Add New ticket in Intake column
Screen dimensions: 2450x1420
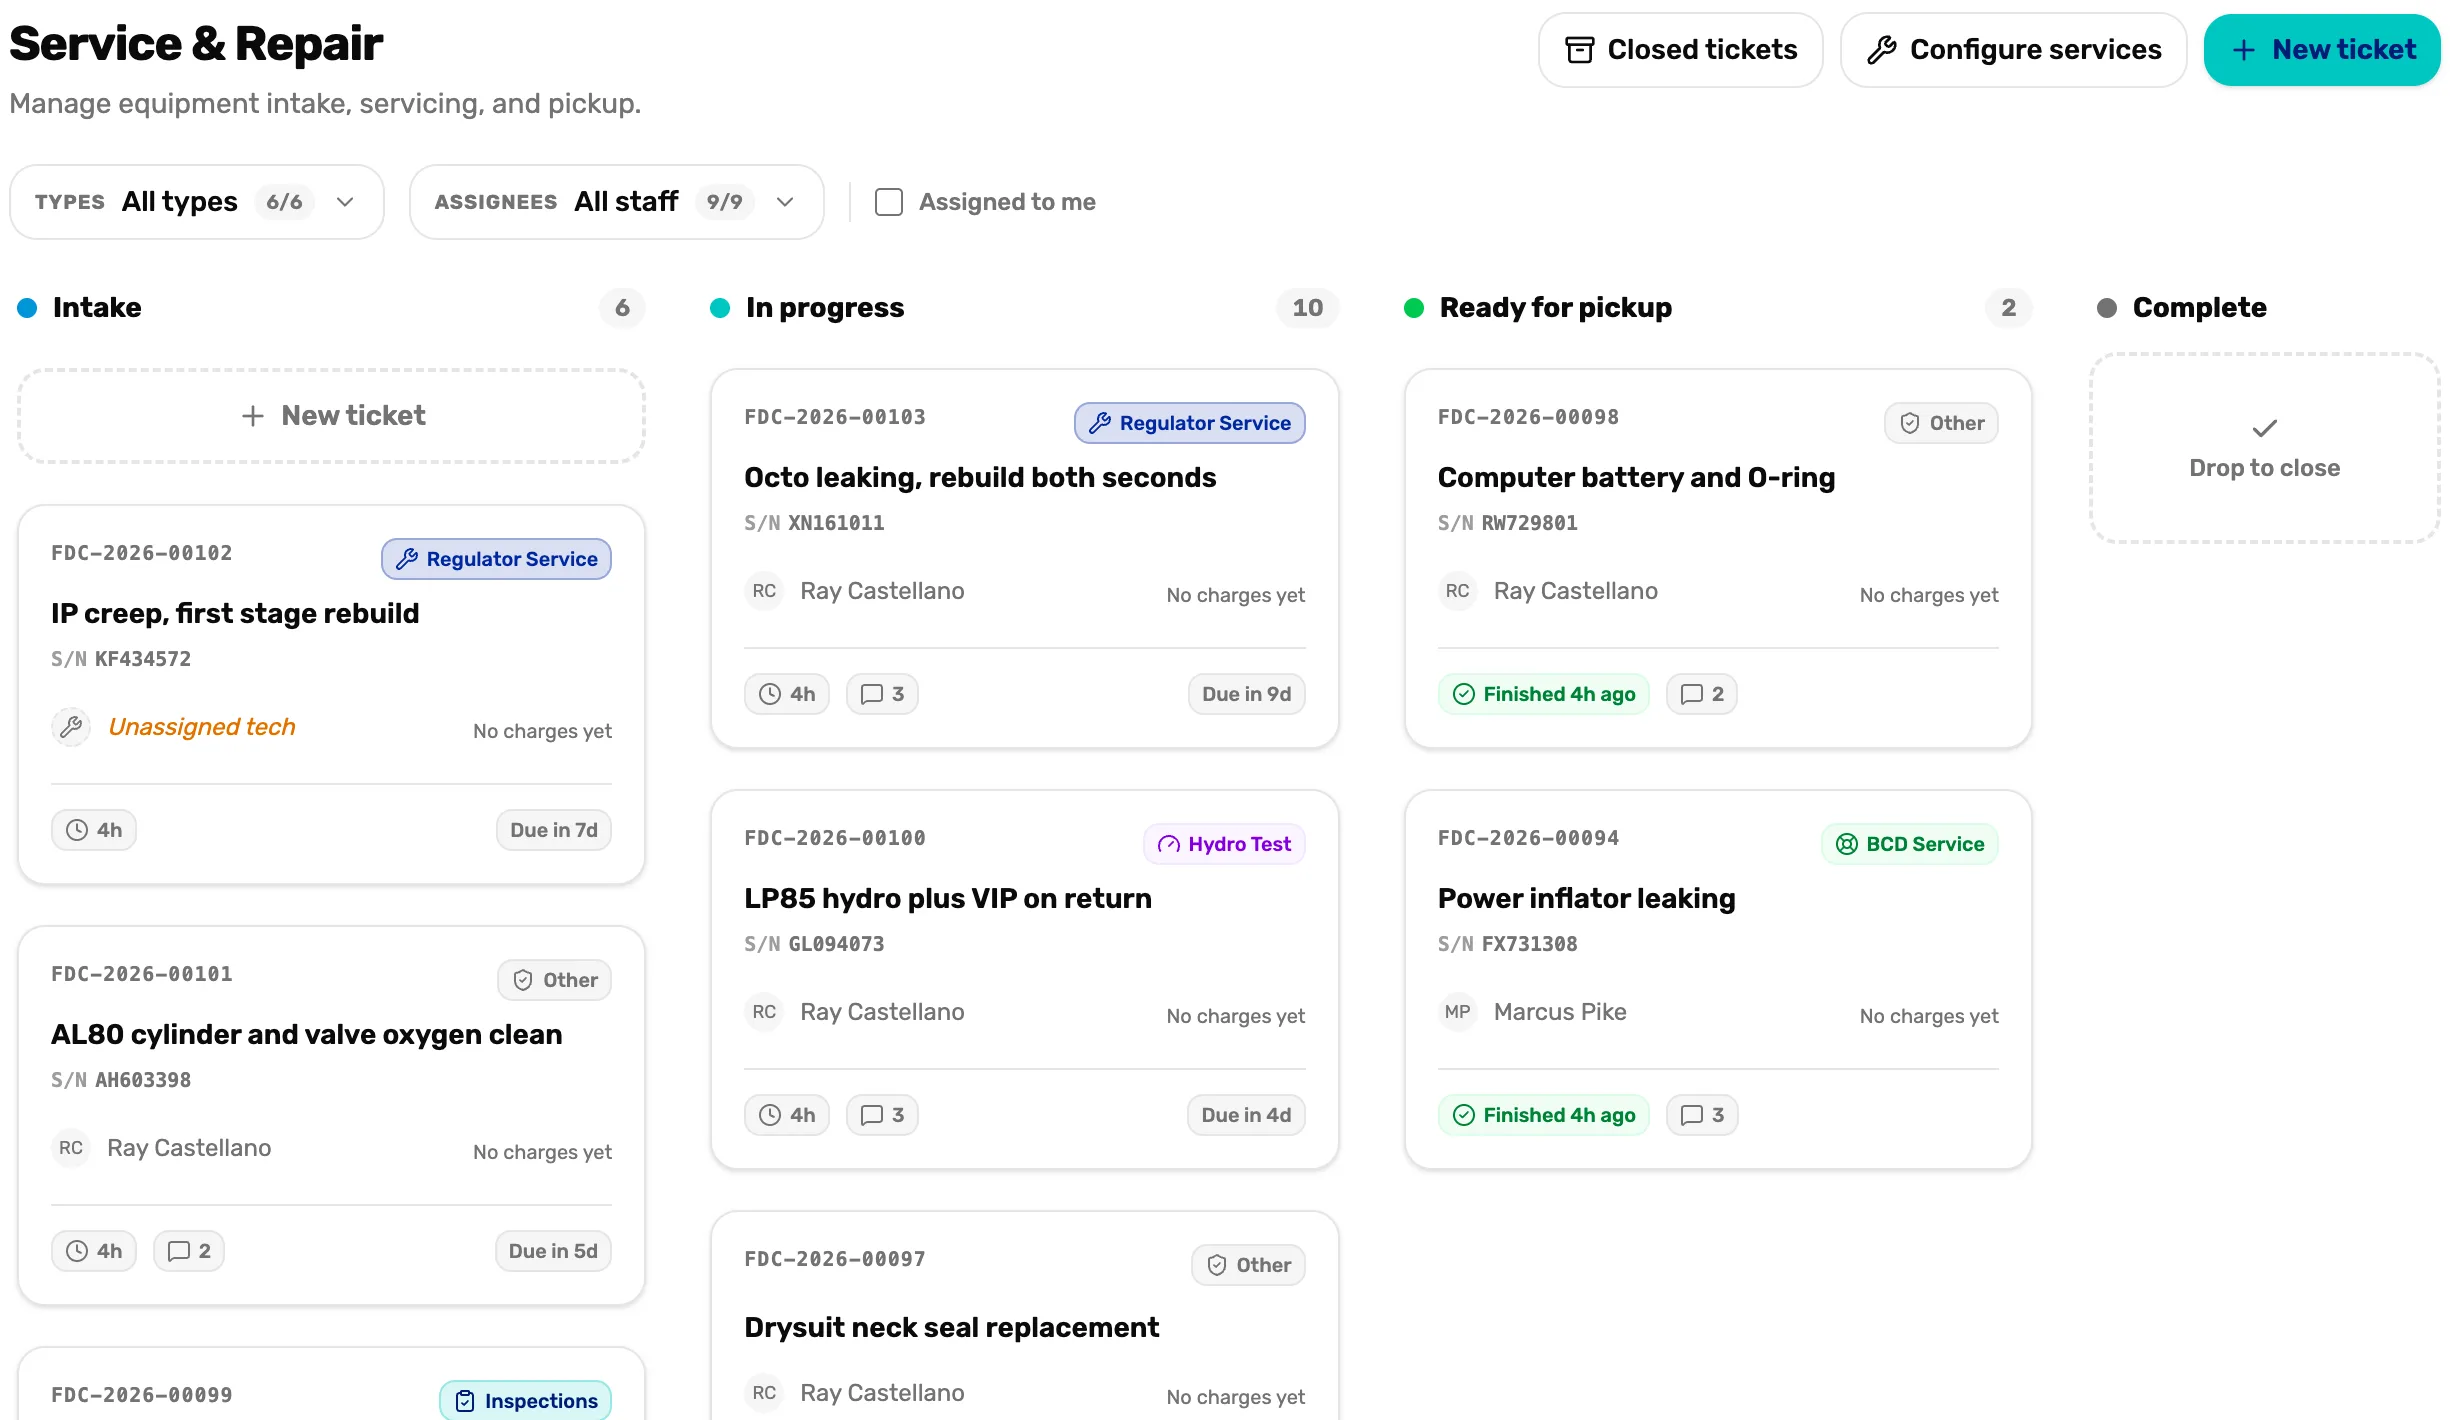(331, 416)
